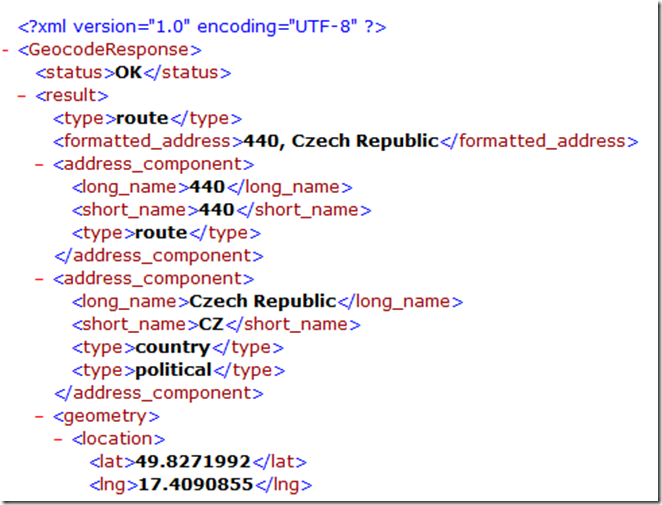Select the formatted_address value '440, Czech Republic'

[x=335, y=141]
